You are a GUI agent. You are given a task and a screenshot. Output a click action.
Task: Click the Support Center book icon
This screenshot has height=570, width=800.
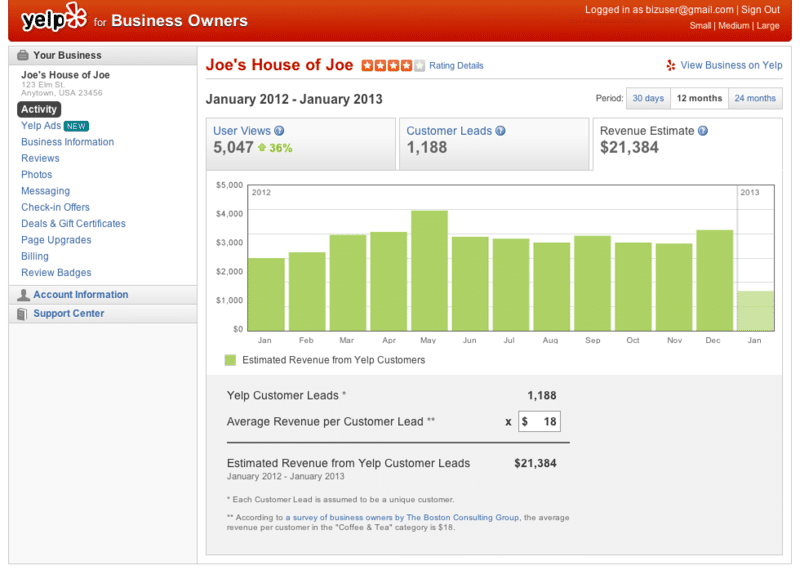[23, 314]
